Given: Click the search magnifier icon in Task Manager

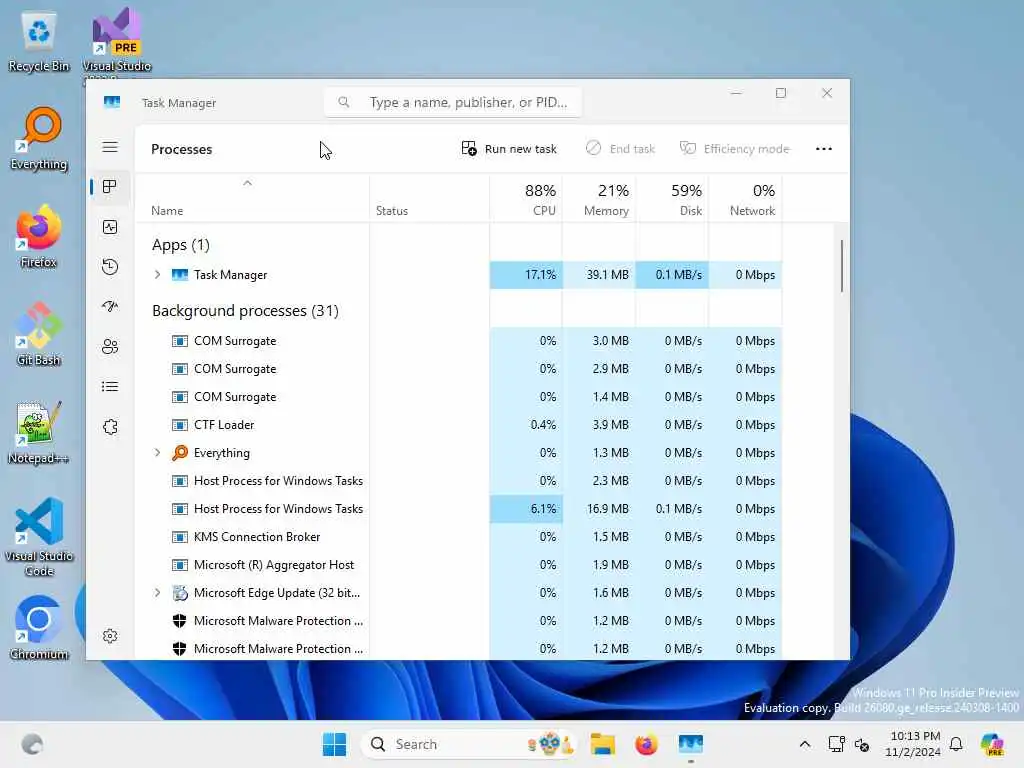Looking at the screenshot, I should pos(344,102).
